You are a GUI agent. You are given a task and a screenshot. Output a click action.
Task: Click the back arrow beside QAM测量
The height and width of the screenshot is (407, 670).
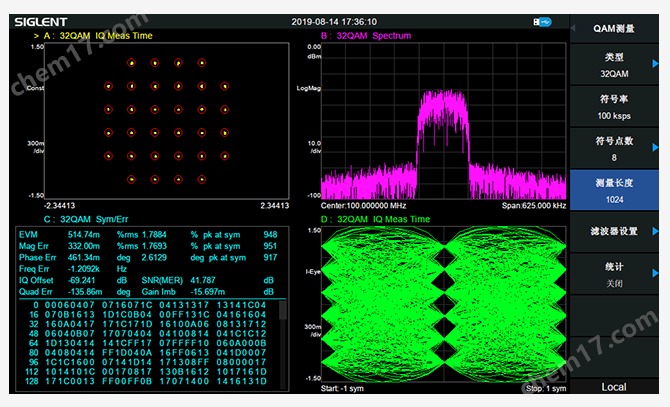[573, 28]
